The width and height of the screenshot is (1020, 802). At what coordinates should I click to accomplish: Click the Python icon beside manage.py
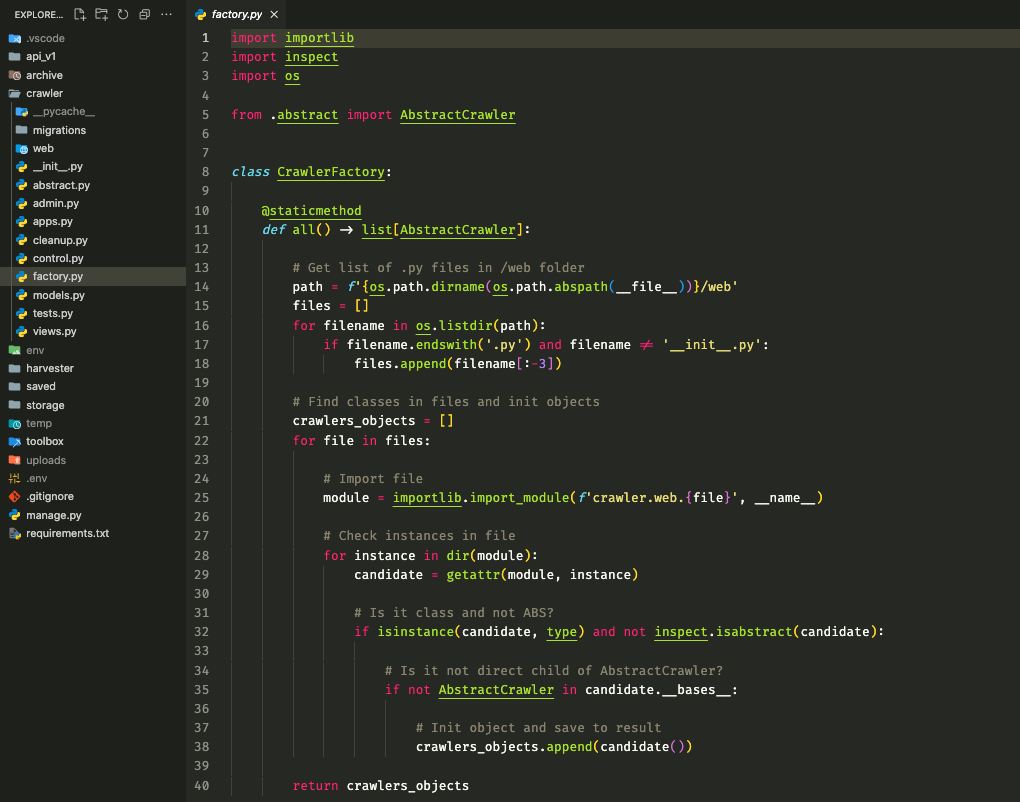pyautogui.click(x=14, y=515)
